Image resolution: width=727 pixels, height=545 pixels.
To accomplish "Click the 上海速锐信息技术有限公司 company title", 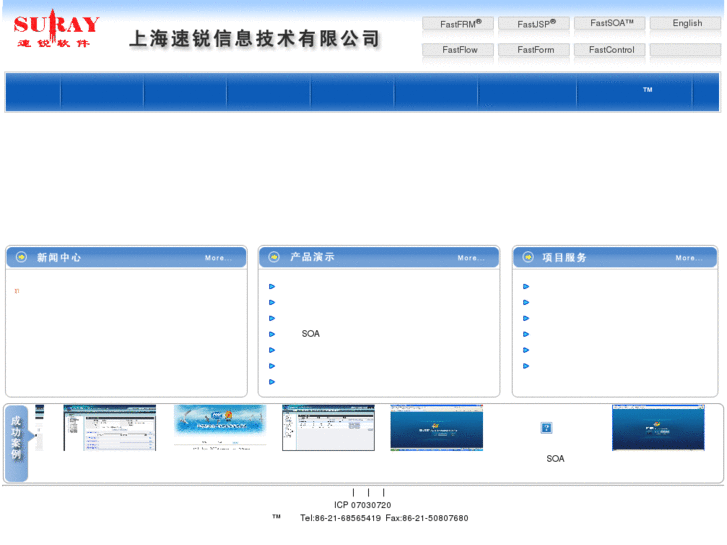I will pyautogui.click(x=255, y=39).
